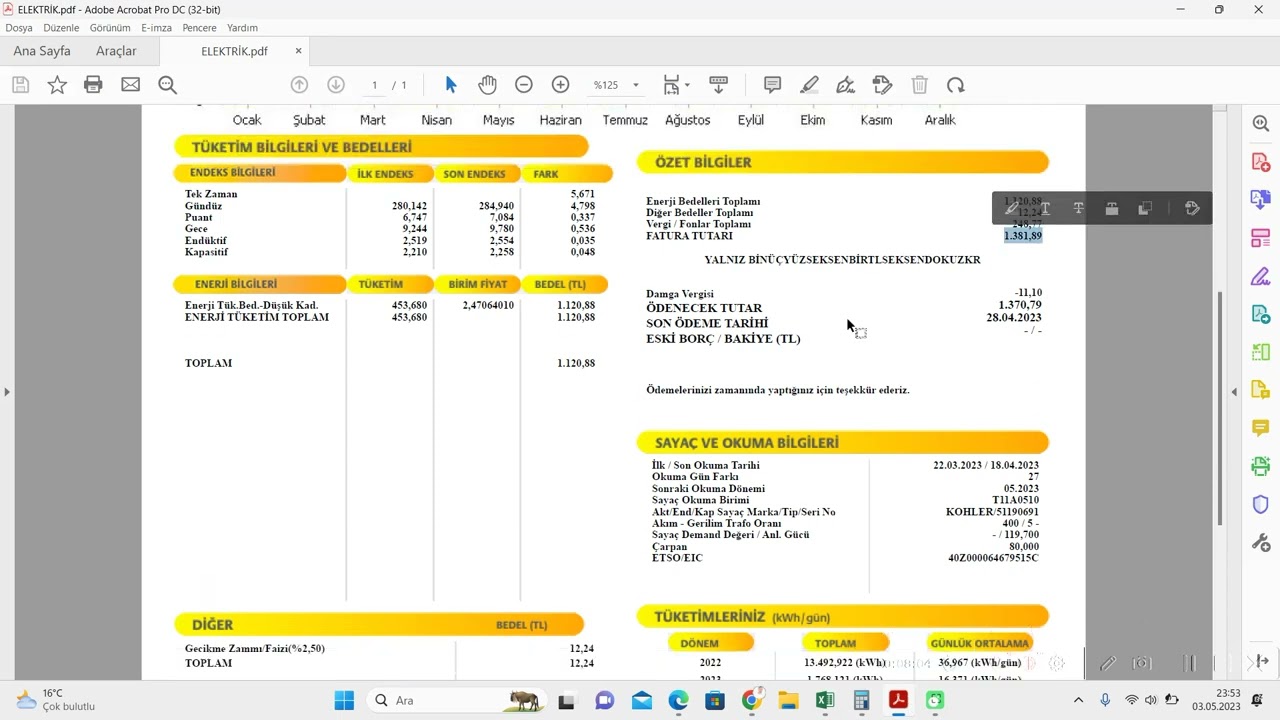Edit the current page number field
The height and width of the screenshot is (720, 1280).
tap(374, 85)
